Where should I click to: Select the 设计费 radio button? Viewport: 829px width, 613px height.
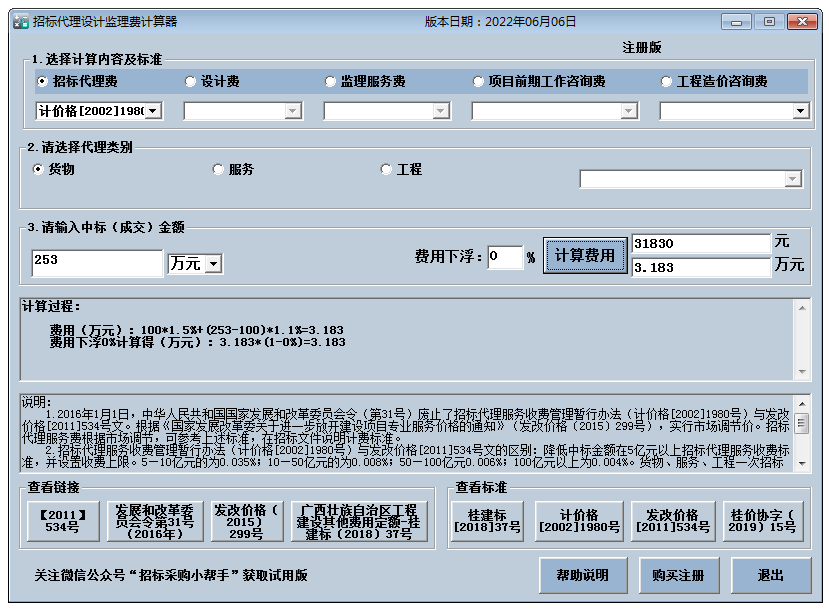click(x=190, y=81)
